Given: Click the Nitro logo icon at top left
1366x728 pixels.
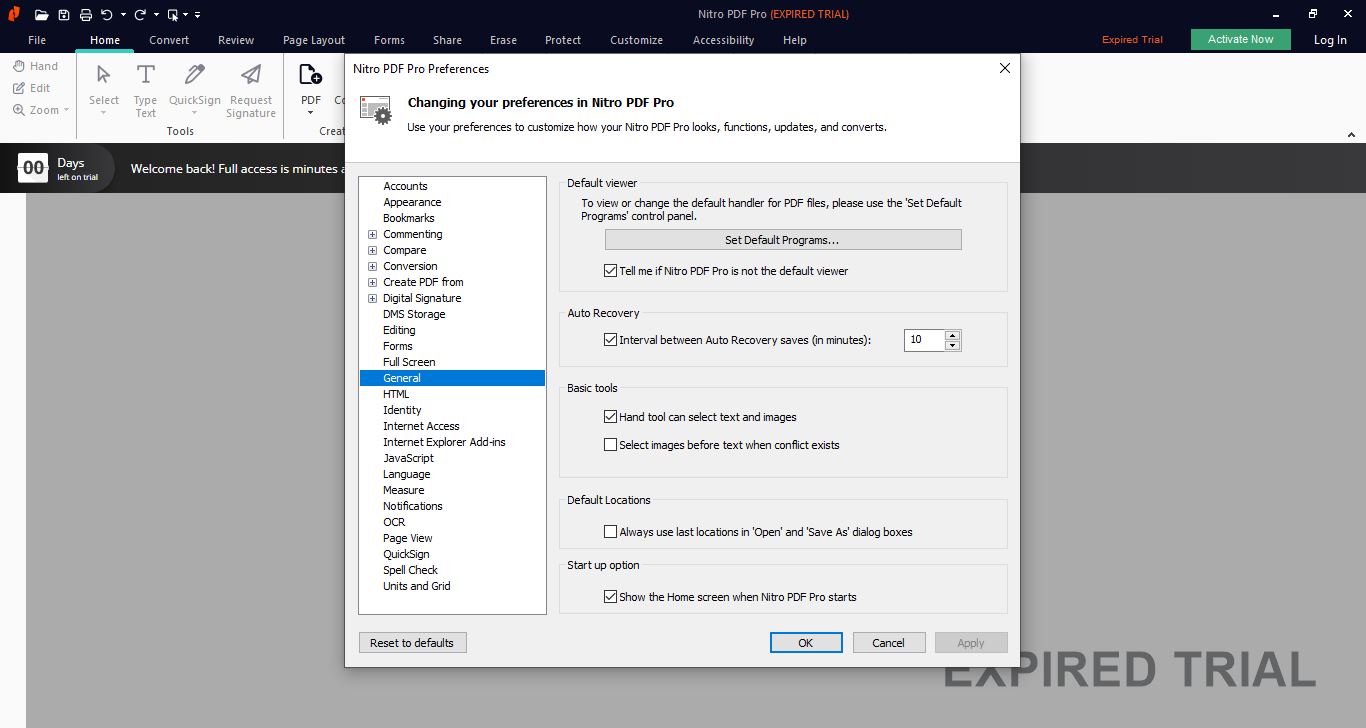Looking at the screenshot, I should point(14,14).
